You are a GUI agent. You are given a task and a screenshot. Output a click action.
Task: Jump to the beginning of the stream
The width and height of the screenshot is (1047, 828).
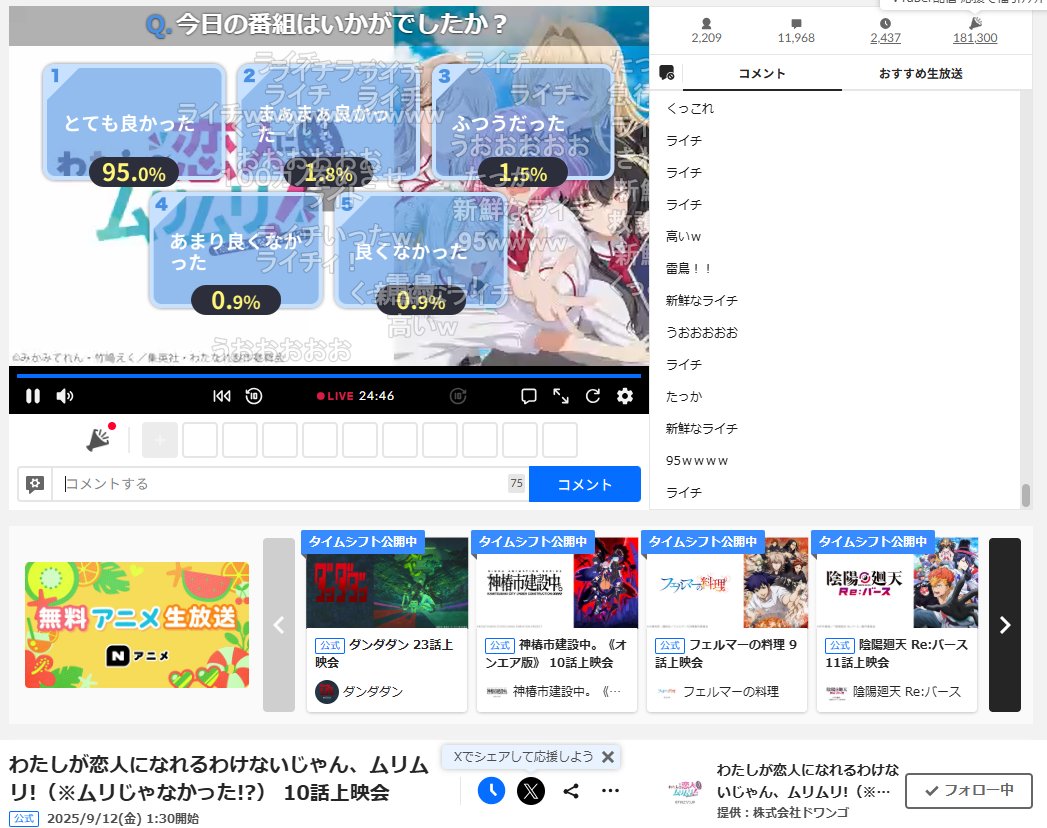point(222,396)
